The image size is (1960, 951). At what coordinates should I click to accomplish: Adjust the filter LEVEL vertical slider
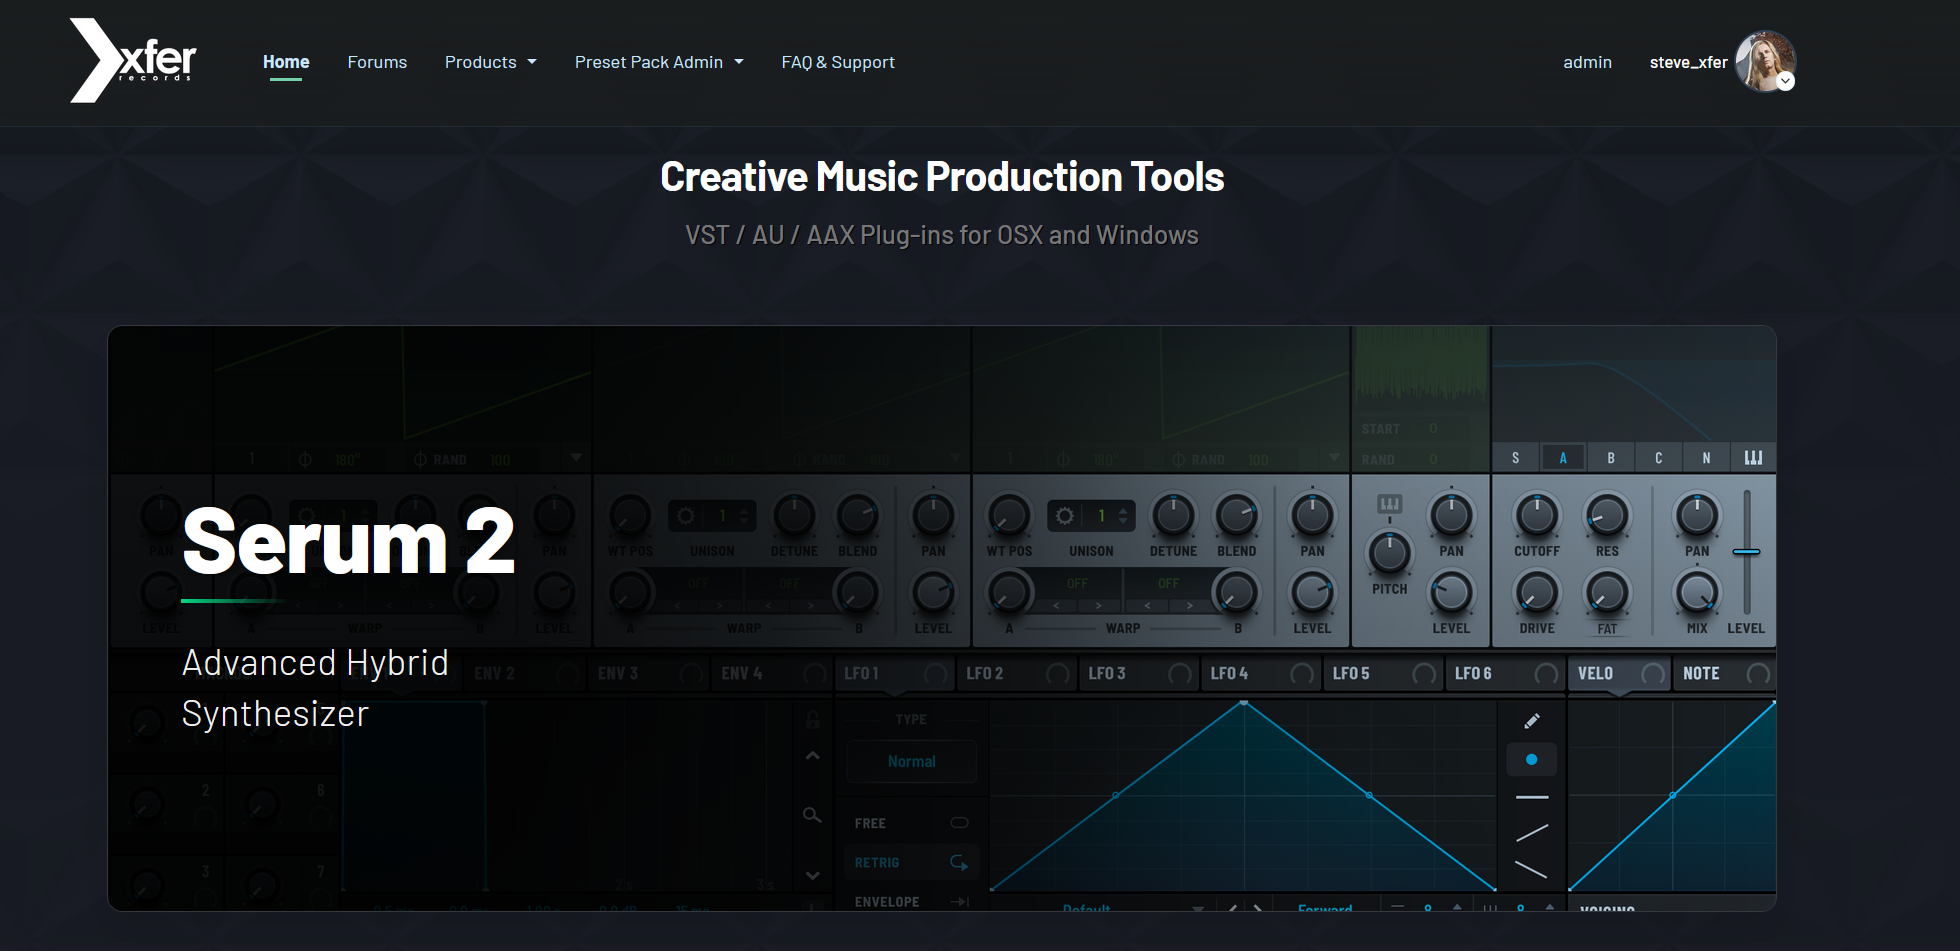pyautogui.click(x=1746, y=552)
